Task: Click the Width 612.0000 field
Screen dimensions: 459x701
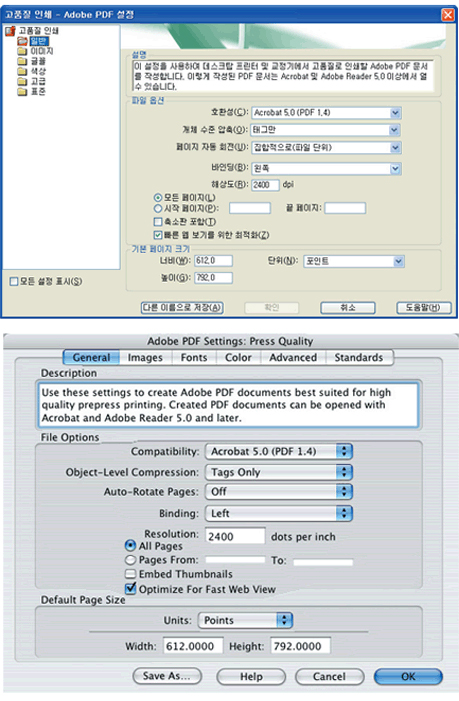Action: [x=193, y=646]
